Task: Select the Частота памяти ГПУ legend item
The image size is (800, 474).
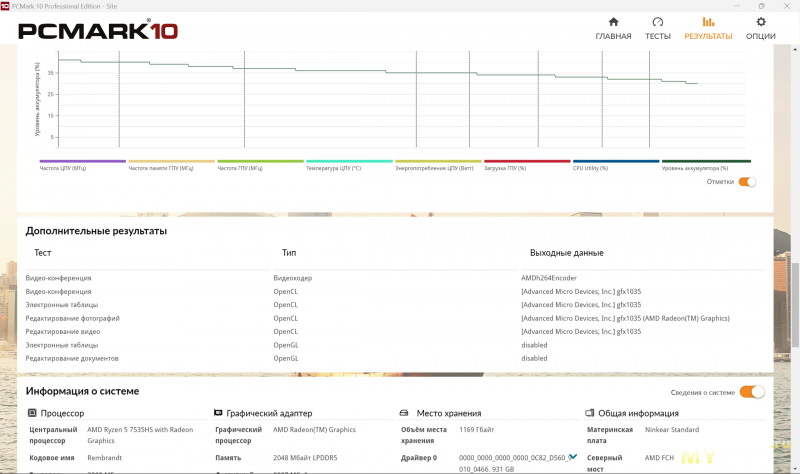Action: tap(171, 162)
